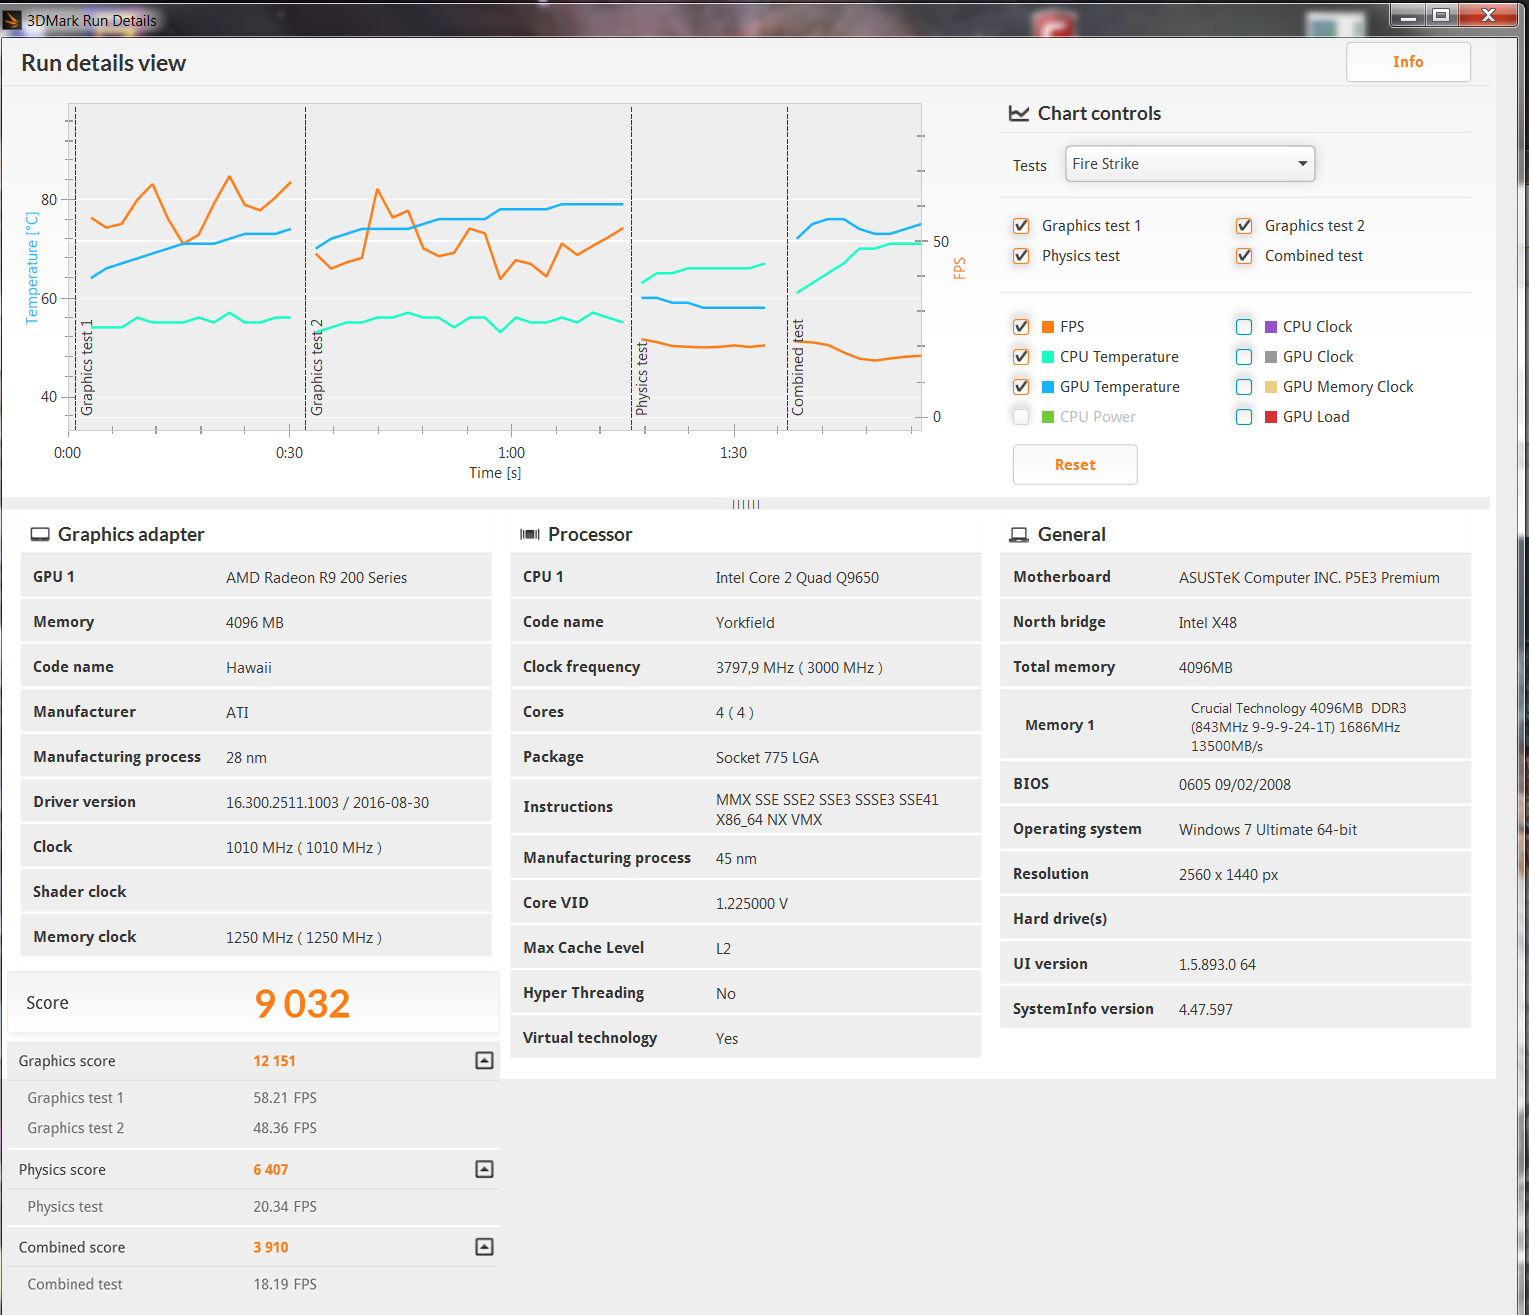Click the Info button
Screen dimensions: 1529x1315
point(1408,62)
